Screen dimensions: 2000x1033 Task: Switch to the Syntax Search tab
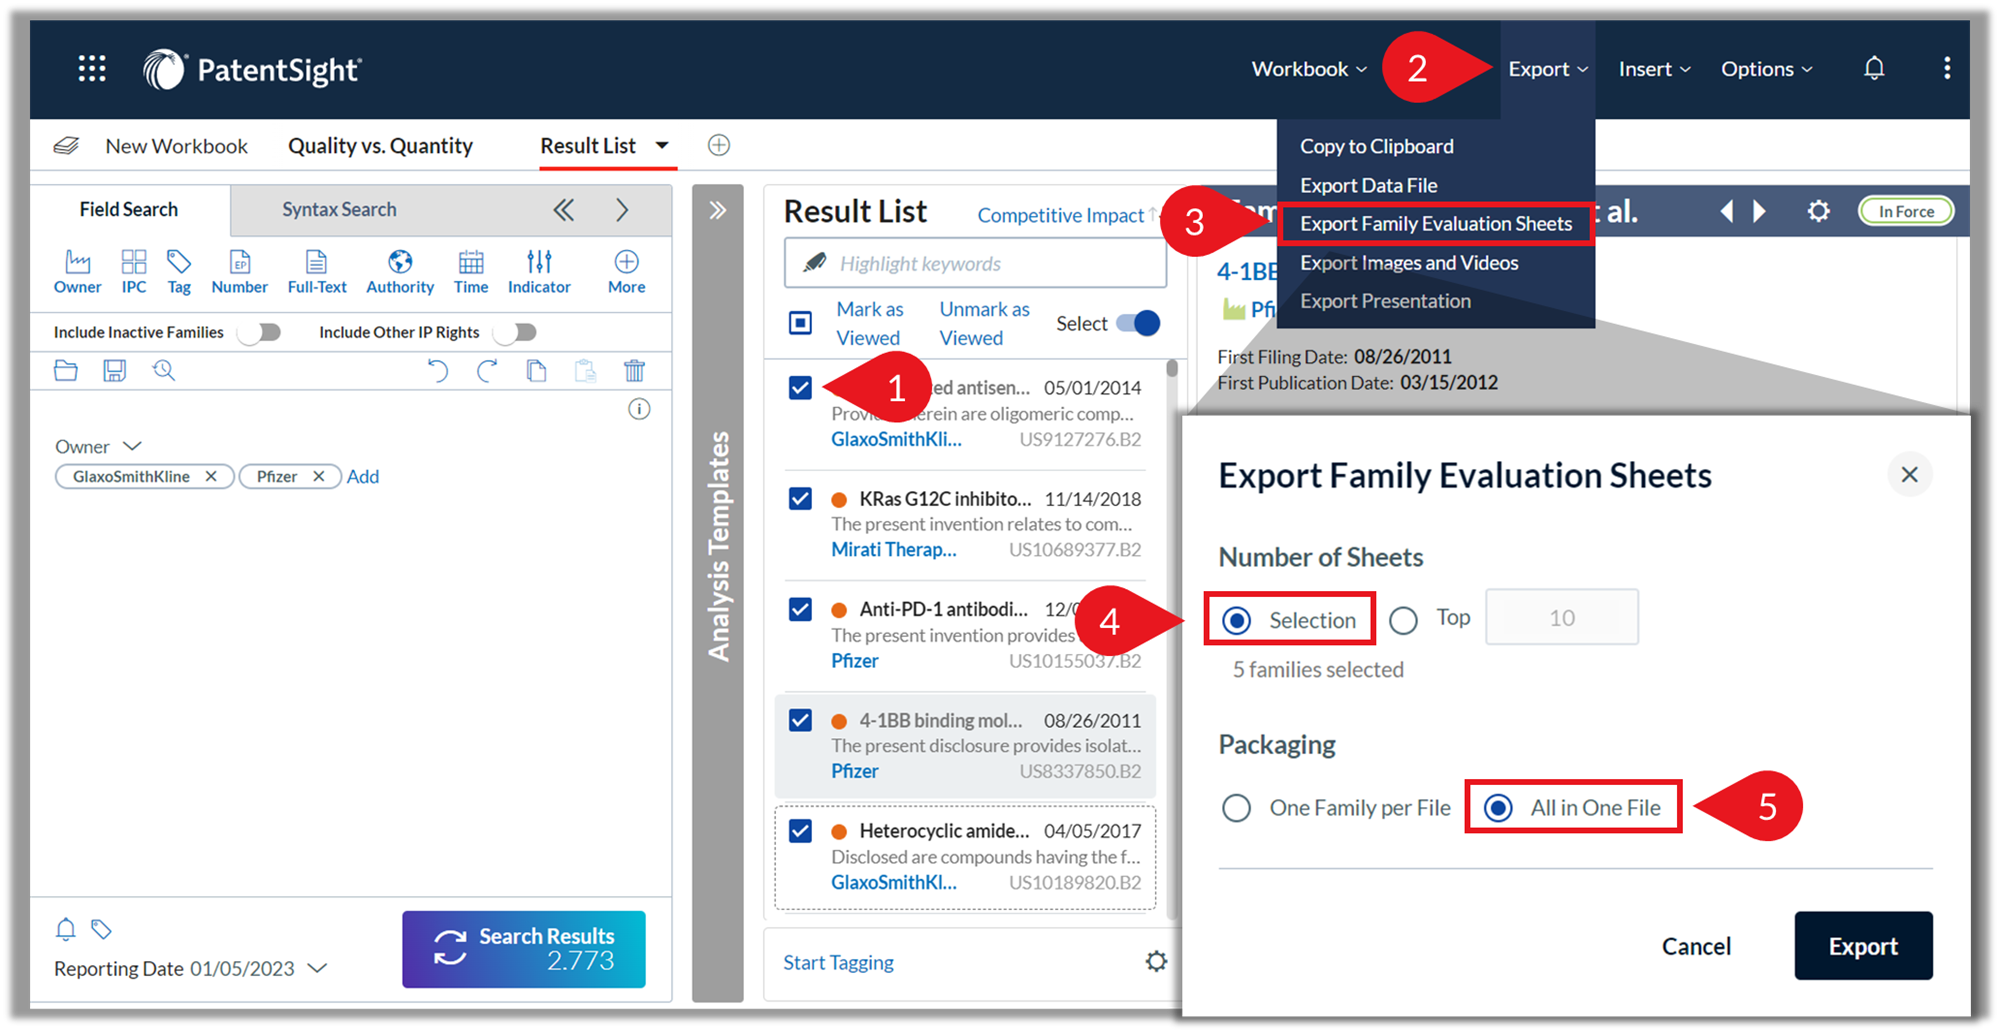pos(339,210)
